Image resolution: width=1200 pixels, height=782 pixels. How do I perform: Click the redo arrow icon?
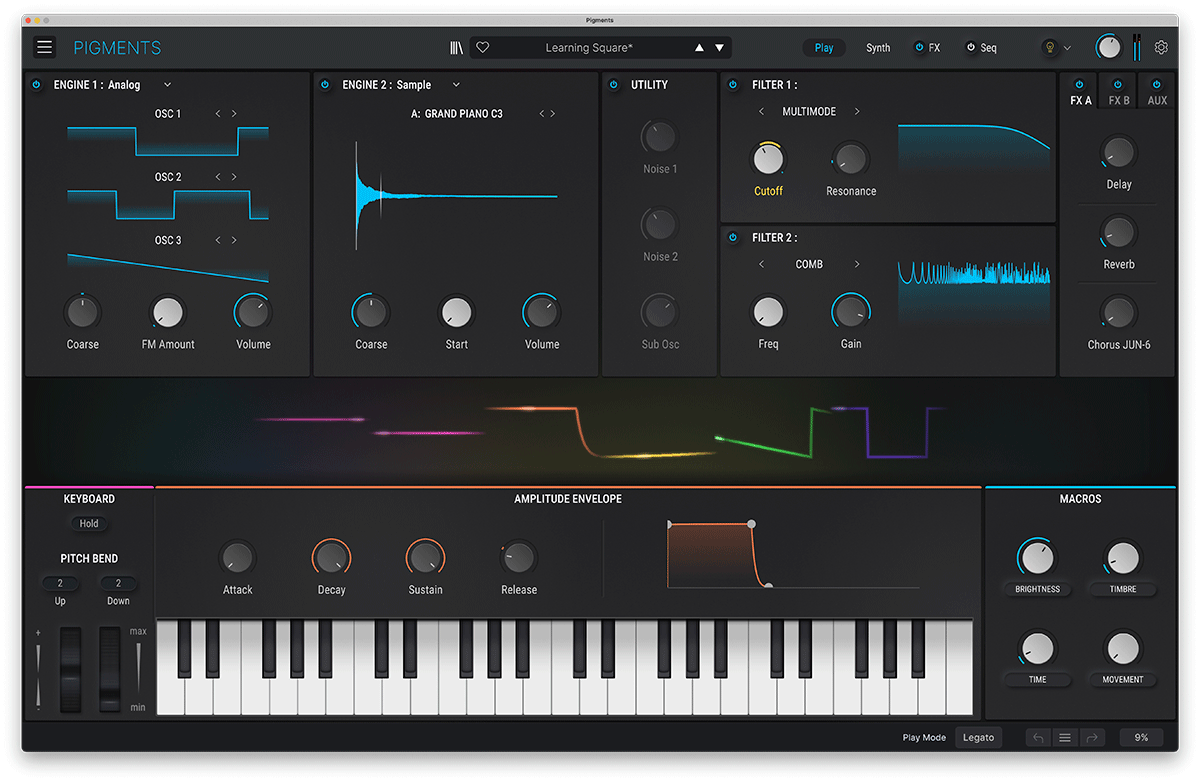tap(1091, 737)
